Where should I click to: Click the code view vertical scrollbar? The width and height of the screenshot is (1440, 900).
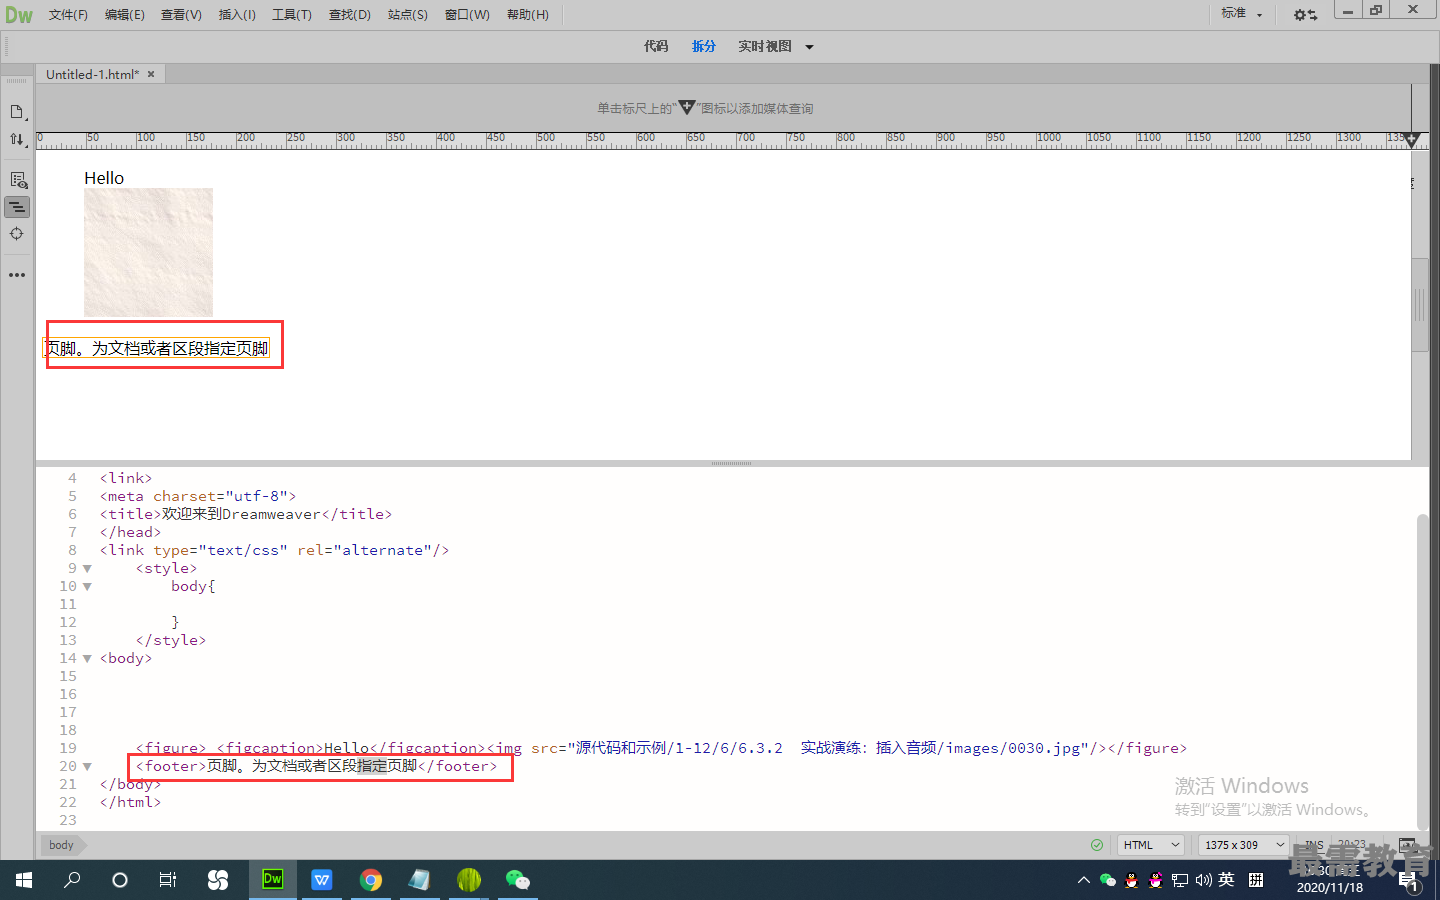pos(1423,672)
